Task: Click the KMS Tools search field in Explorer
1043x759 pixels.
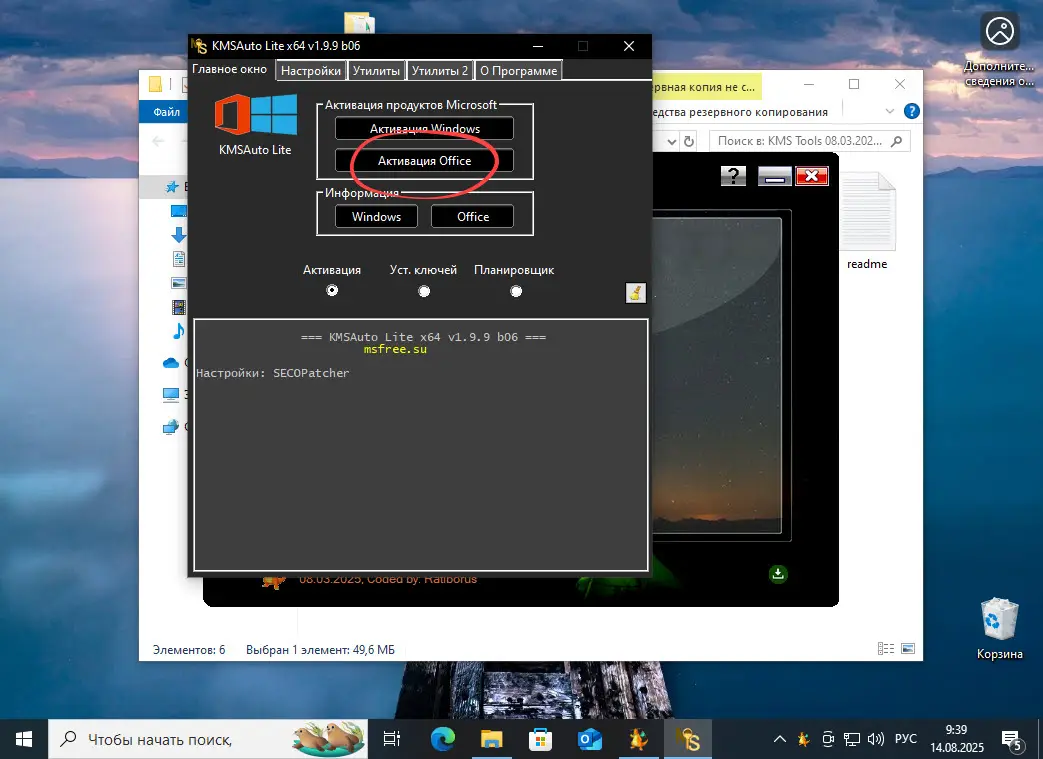Action: coord(800,142)
